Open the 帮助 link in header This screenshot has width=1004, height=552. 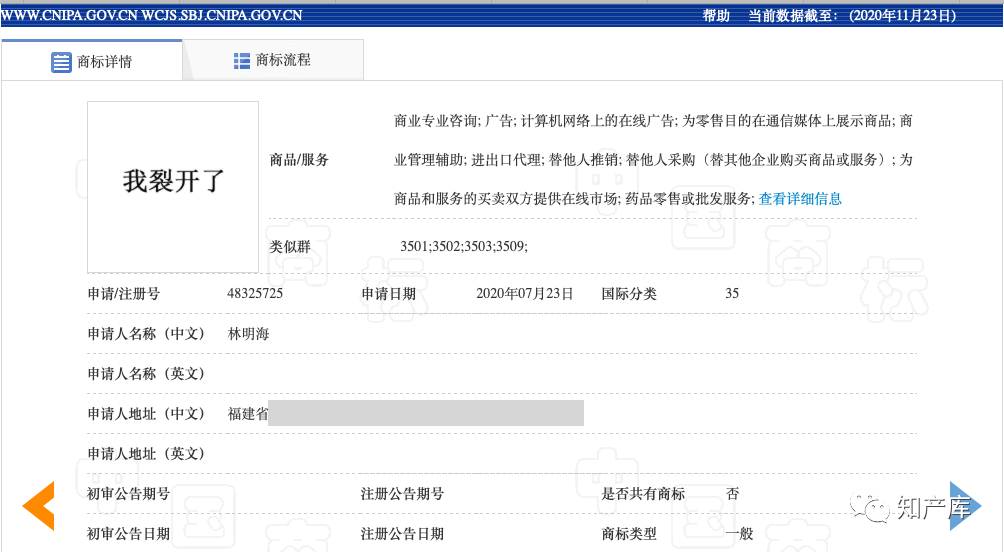(716, 15)
